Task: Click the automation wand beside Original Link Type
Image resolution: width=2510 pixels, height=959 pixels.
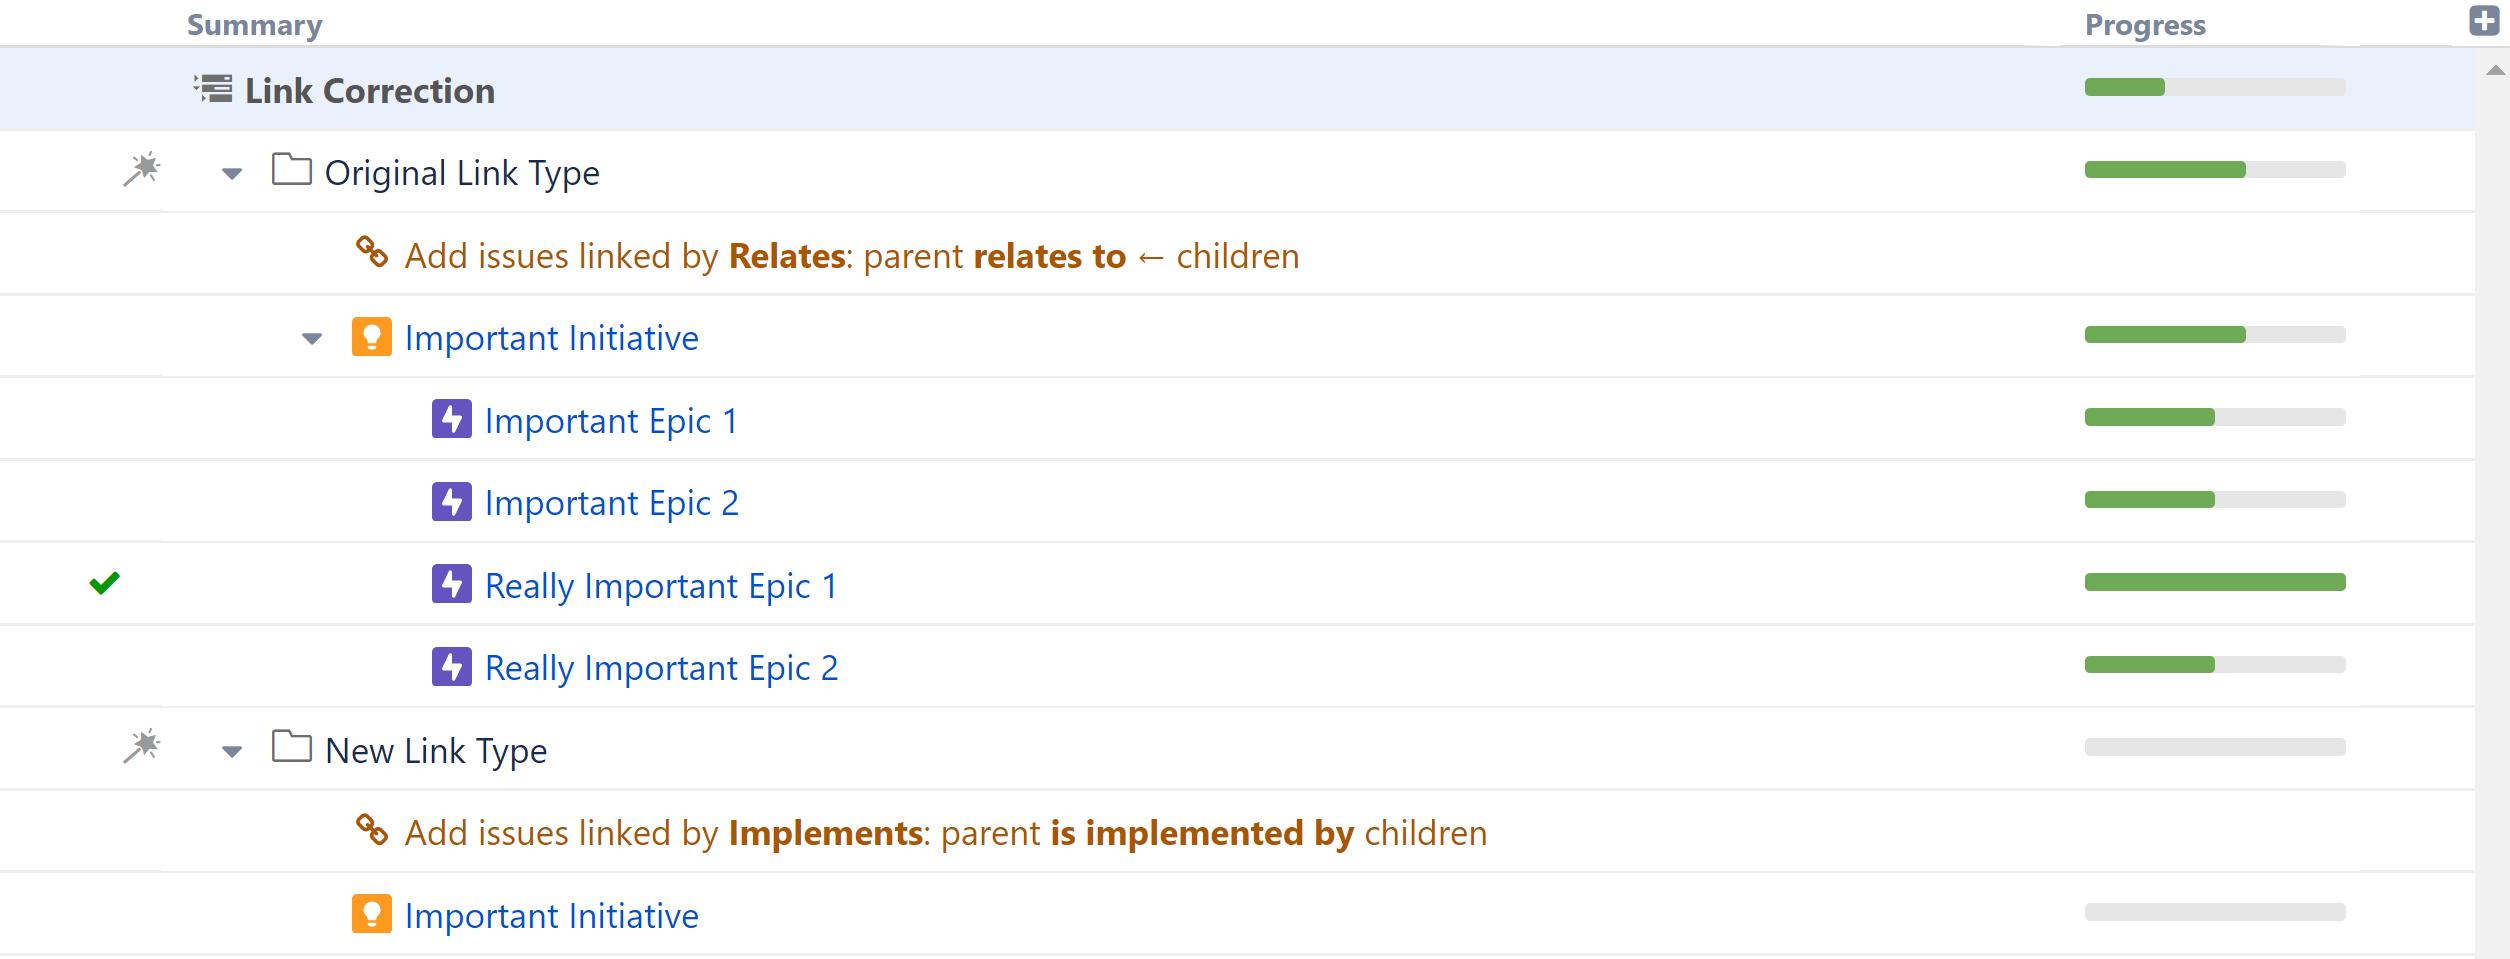Action: pos(142,169)
